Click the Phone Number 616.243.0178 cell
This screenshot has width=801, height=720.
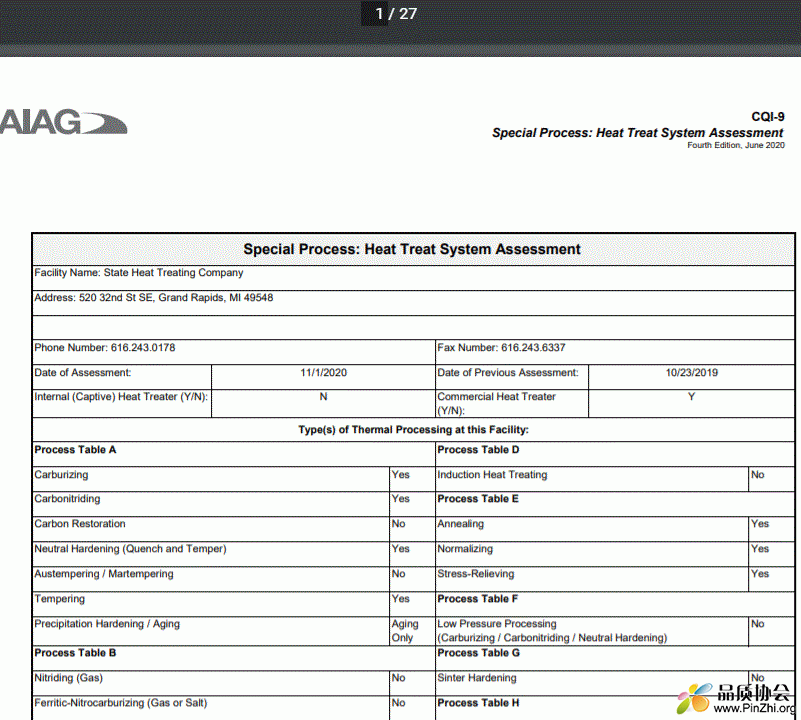point(233,352)
